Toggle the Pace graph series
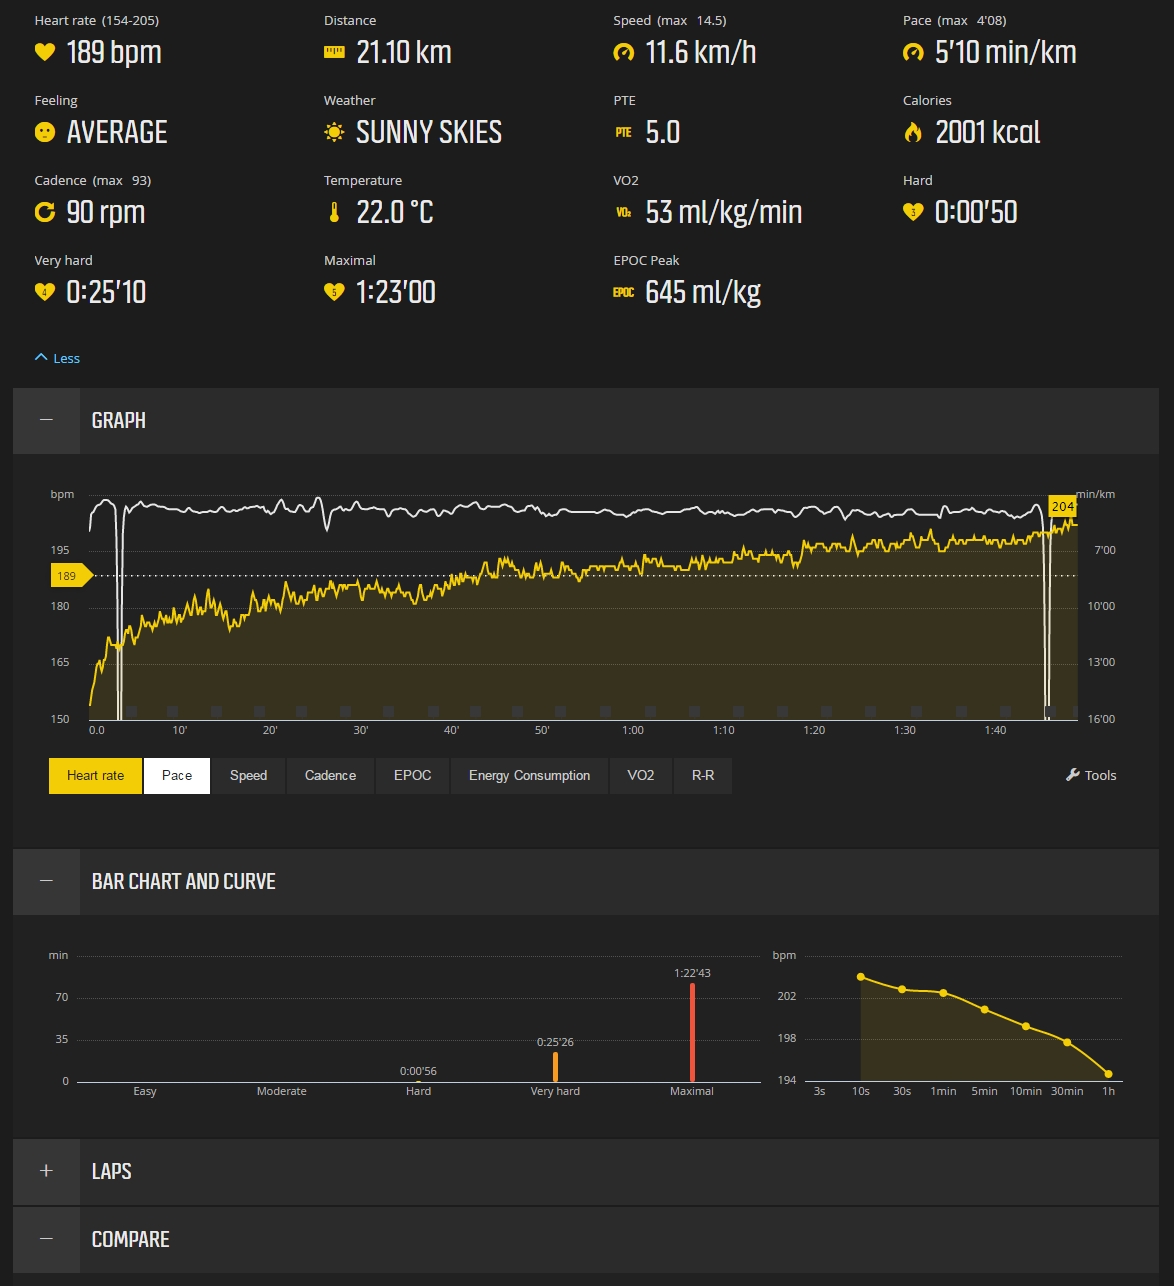The image size is (1174, 1286). tap(177, 775)
